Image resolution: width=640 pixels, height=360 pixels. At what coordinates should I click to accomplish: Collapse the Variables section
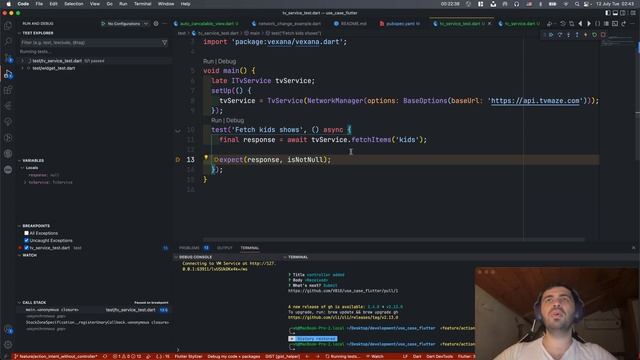click(19, 160)
